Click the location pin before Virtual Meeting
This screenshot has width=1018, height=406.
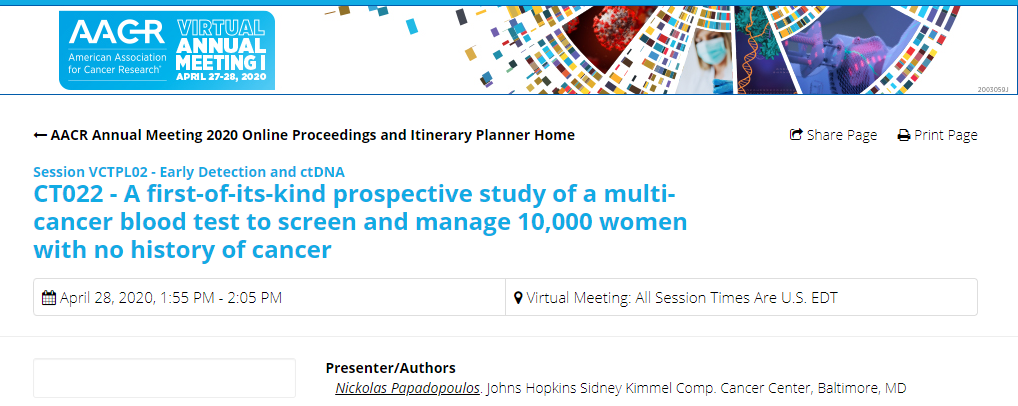(518, 298)
